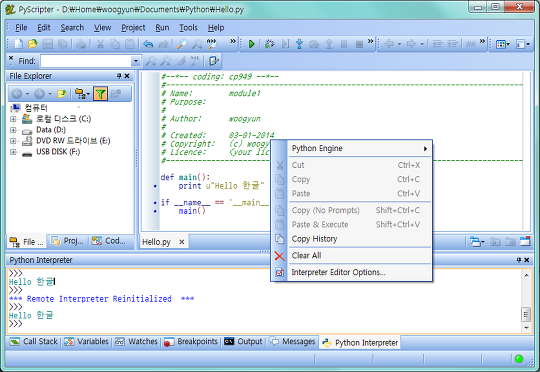Click the Replace text toolbar icon

tap(211, 44)
